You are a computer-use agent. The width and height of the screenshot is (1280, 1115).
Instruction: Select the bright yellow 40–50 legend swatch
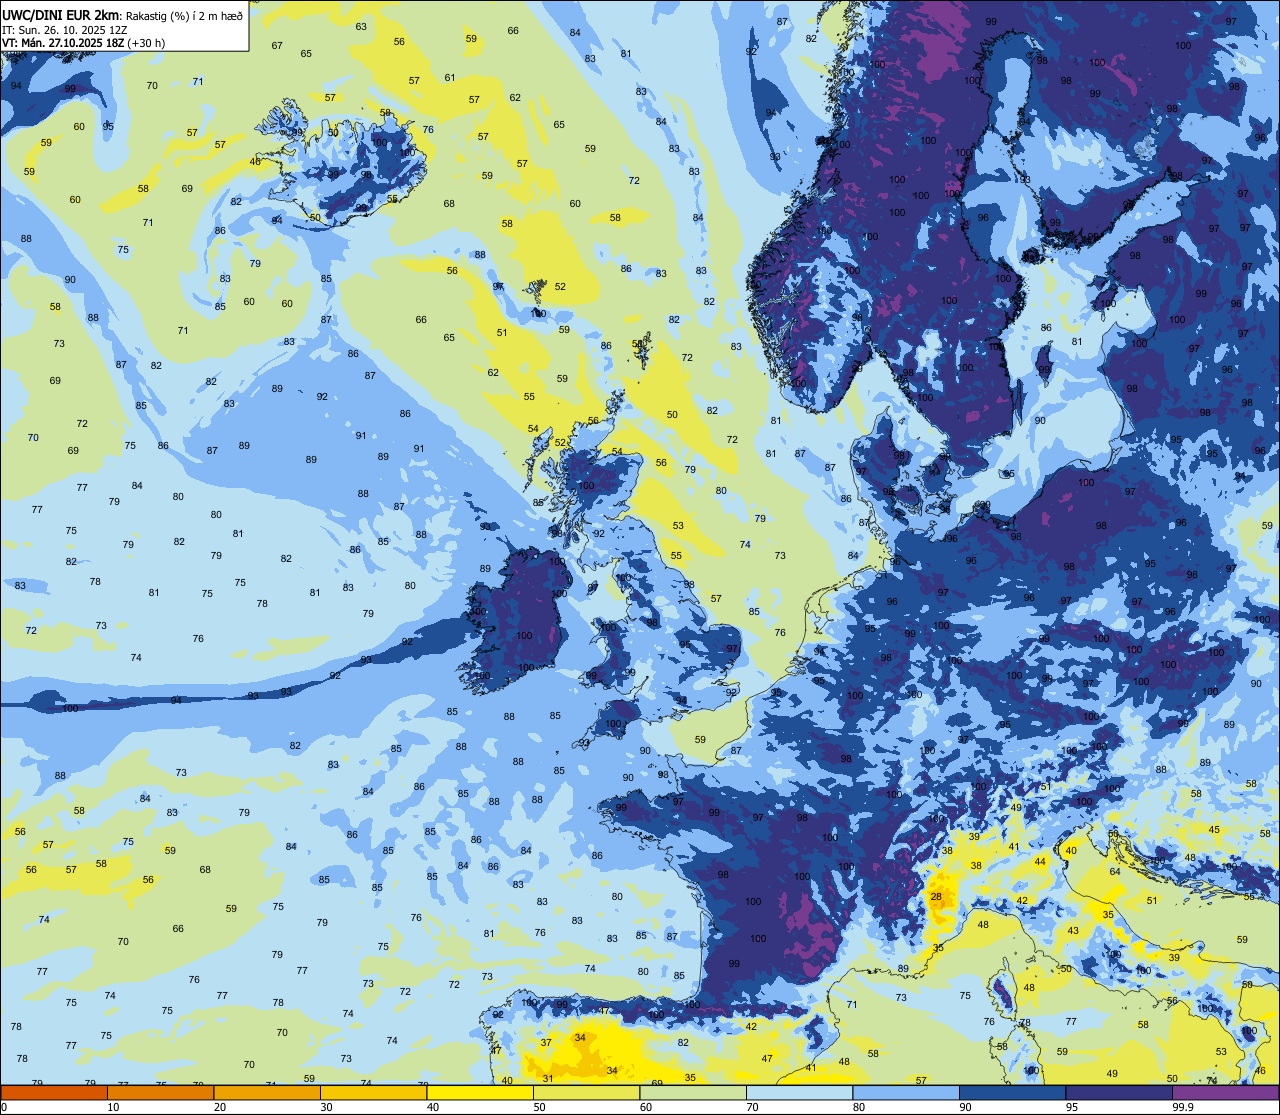(x=480, y=1092)
